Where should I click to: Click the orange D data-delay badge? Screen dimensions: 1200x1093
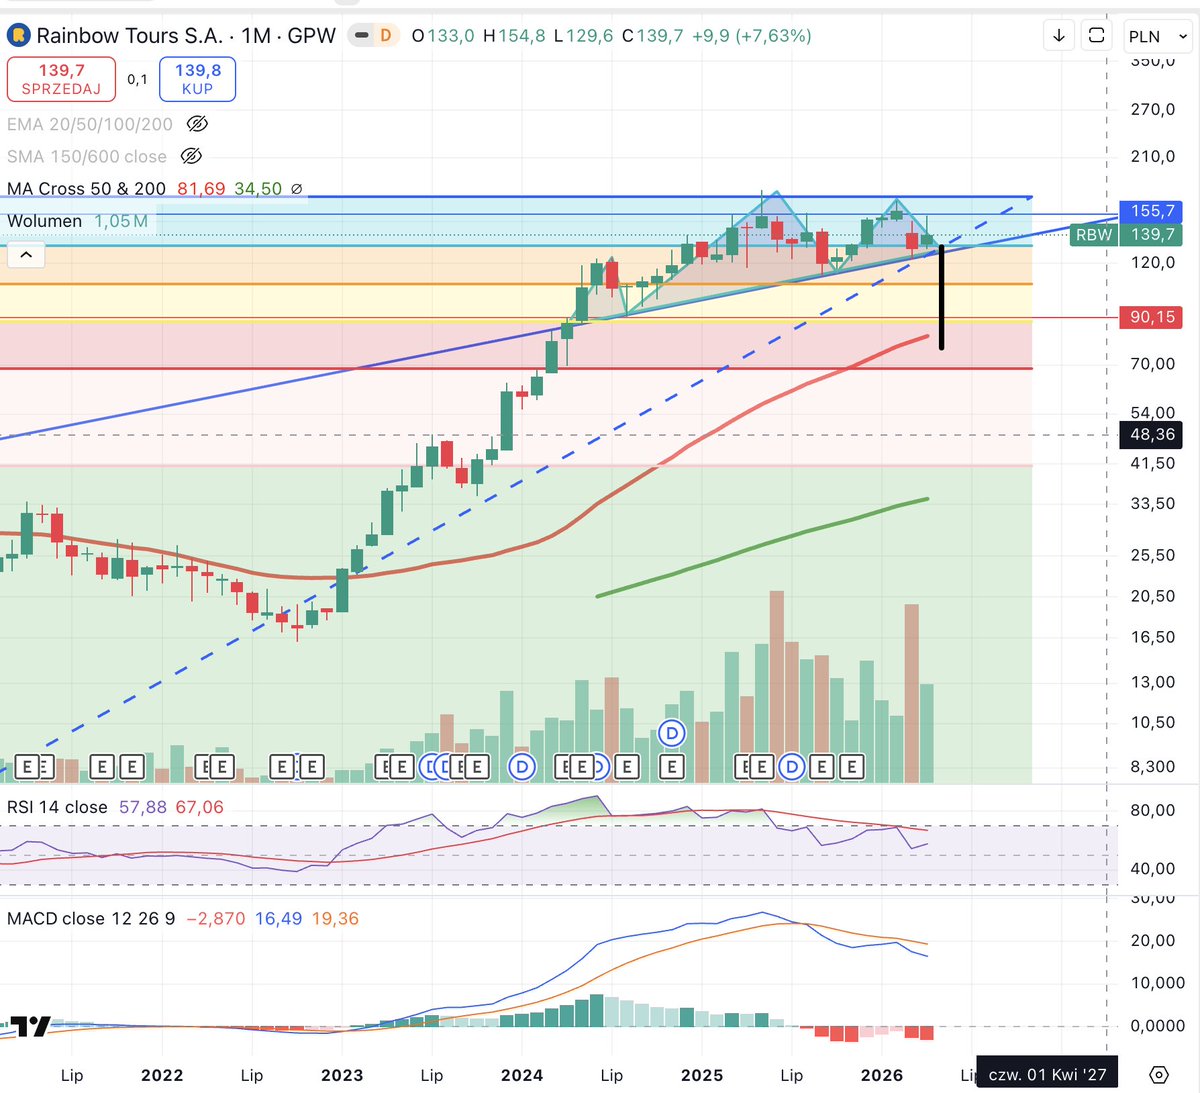click(386, 36)
